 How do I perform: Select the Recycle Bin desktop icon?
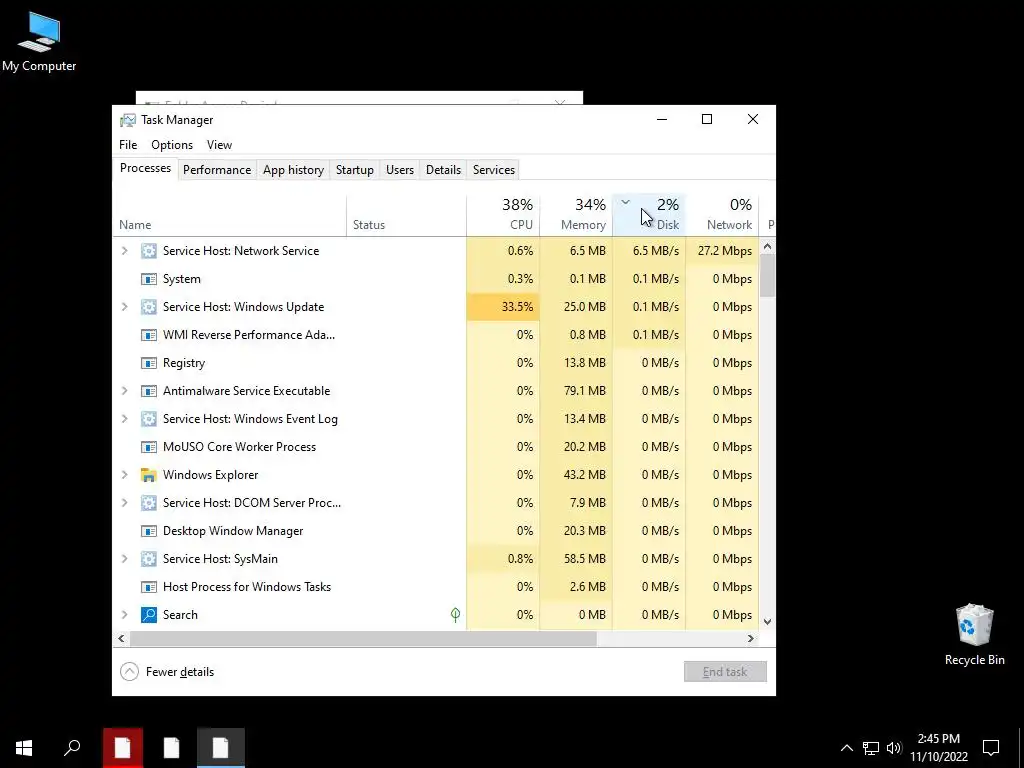tap(974, 634)
